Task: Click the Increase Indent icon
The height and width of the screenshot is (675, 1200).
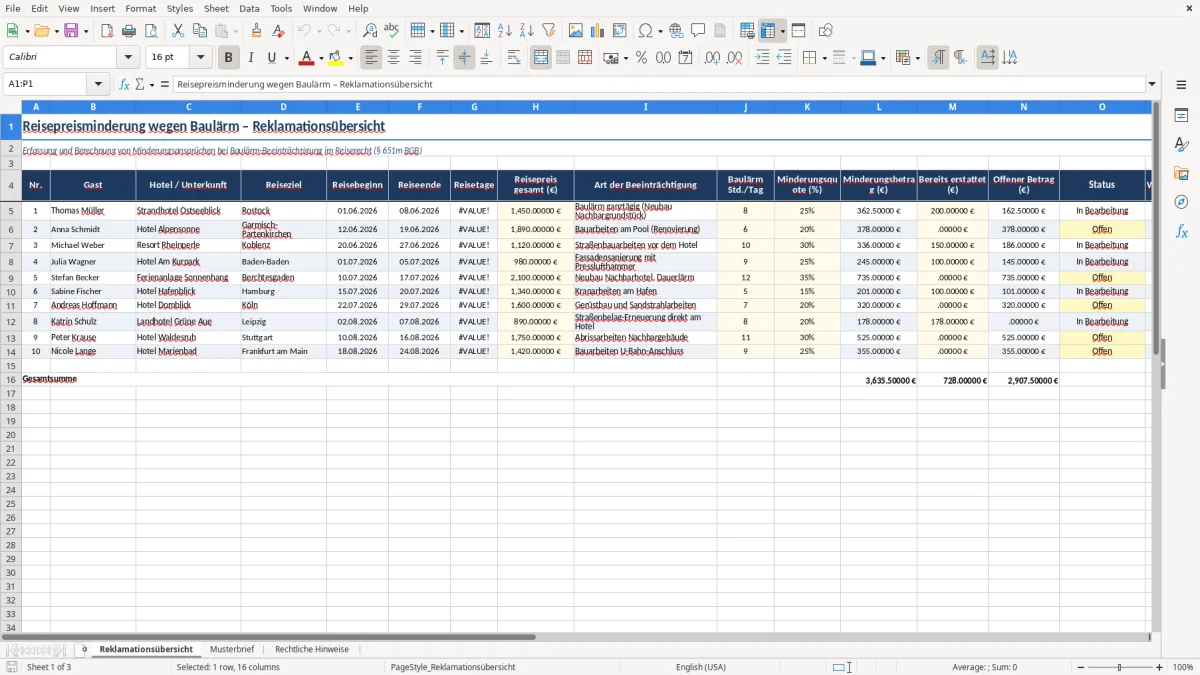Action: tap(762, 58)
